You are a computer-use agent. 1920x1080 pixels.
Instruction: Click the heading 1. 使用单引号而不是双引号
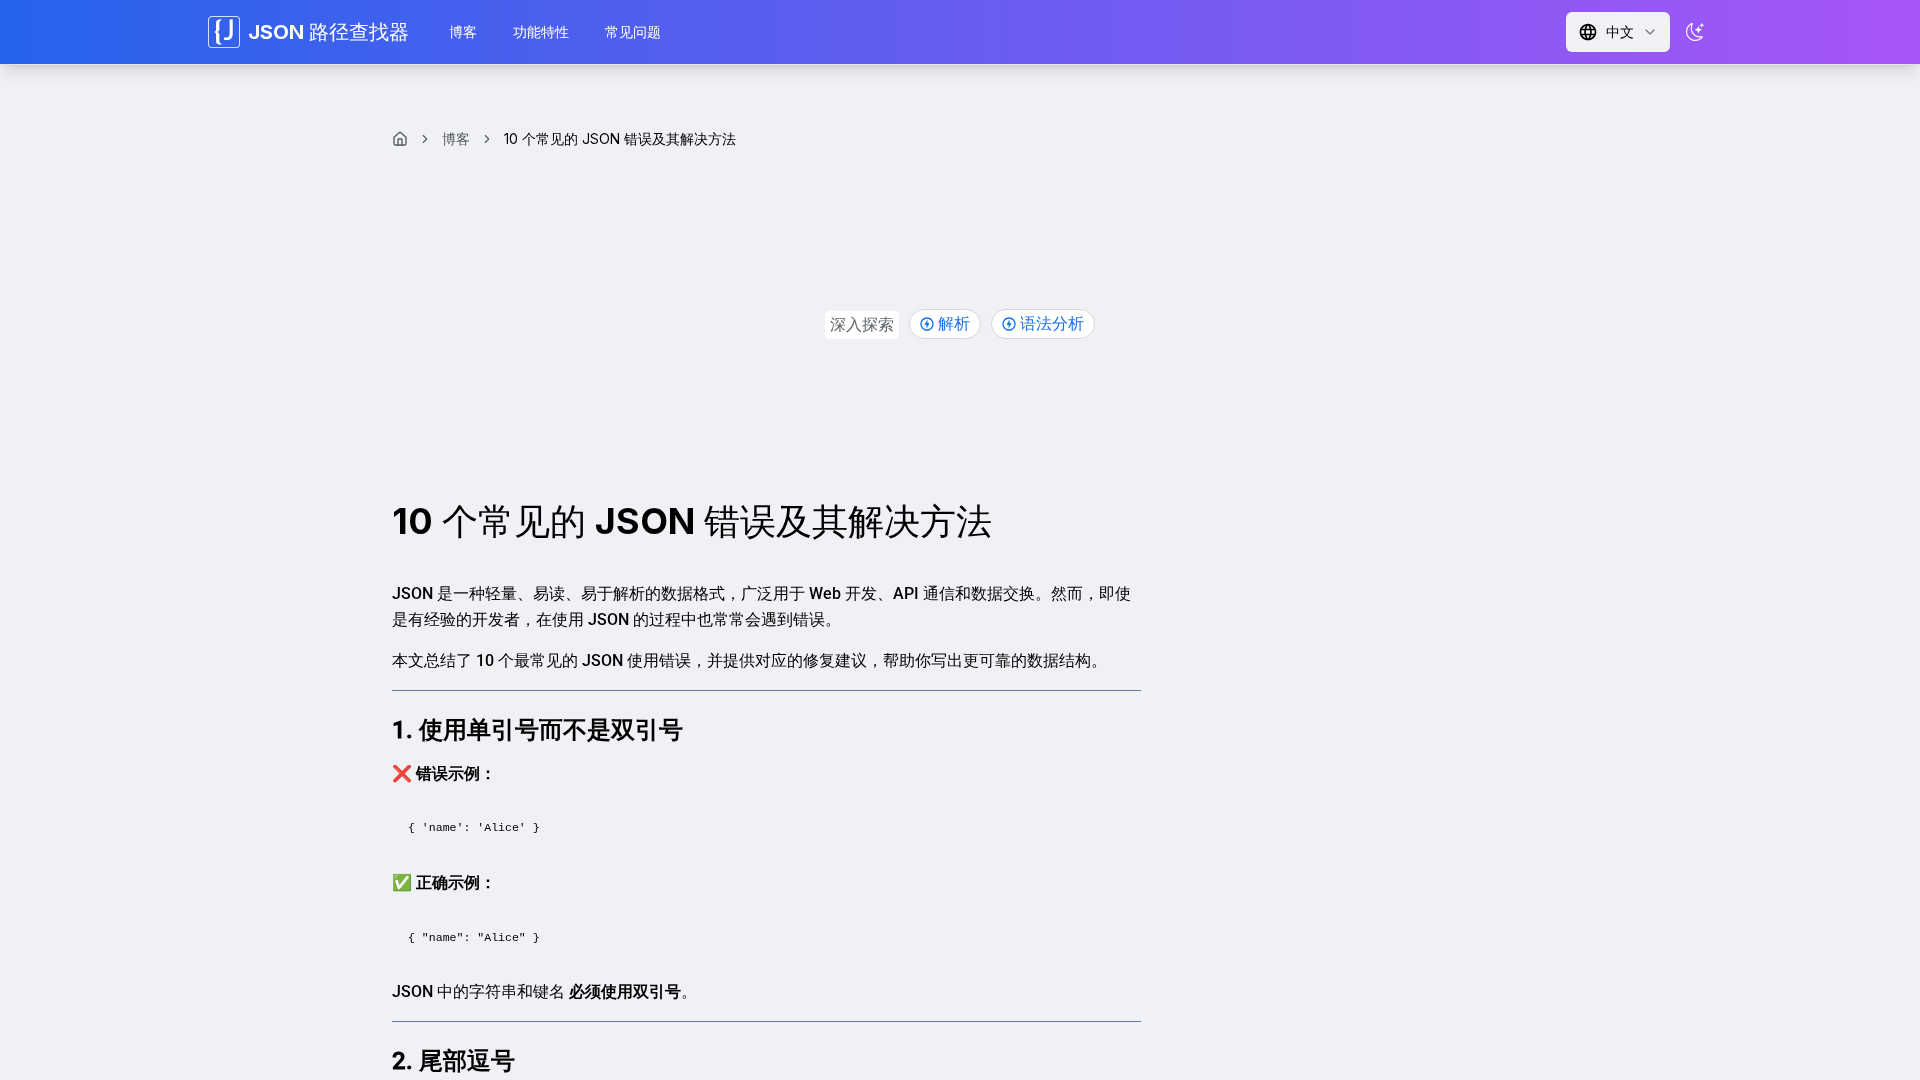(537, 730)
